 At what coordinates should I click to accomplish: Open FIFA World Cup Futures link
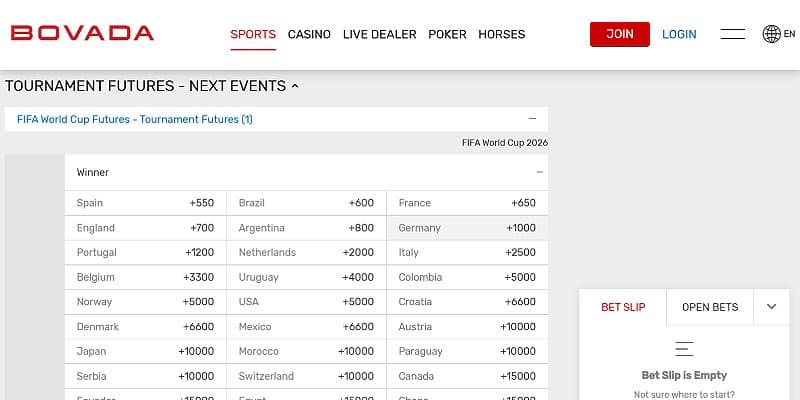[134, 119]
